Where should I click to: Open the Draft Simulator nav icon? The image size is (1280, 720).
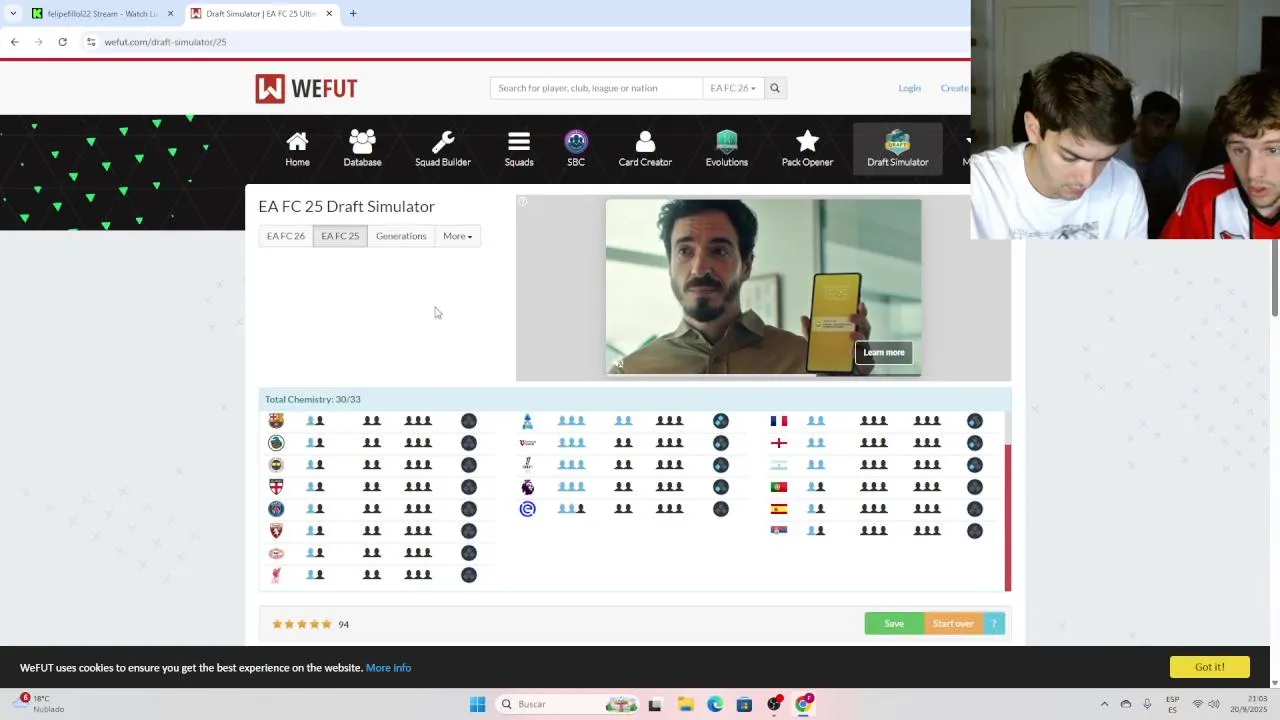click(898, 148)
